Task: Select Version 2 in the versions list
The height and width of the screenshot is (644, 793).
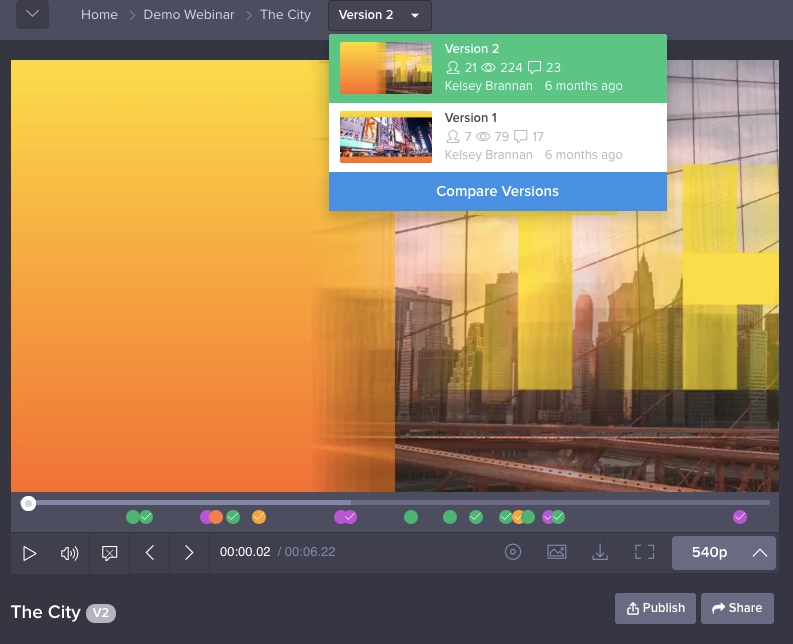Action: coord(498,68)
